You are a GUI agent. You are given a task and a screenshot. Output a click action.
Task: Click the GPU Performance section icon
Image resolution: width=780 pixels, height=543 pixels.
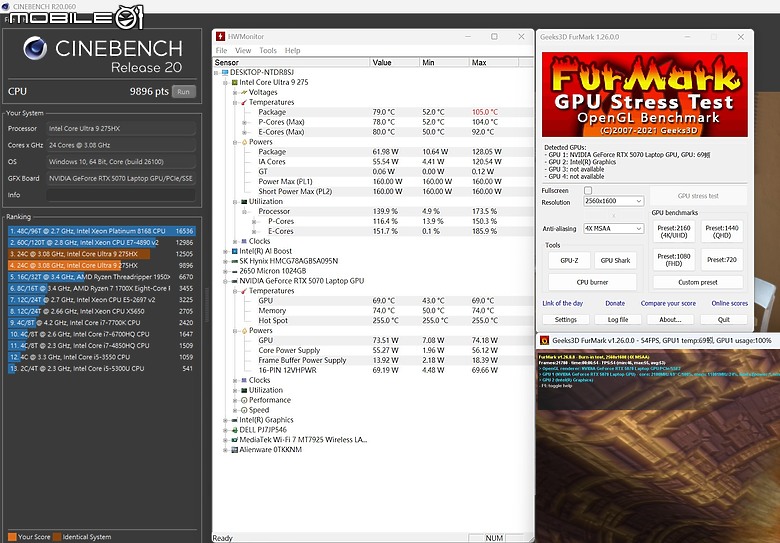click(244, 400)
